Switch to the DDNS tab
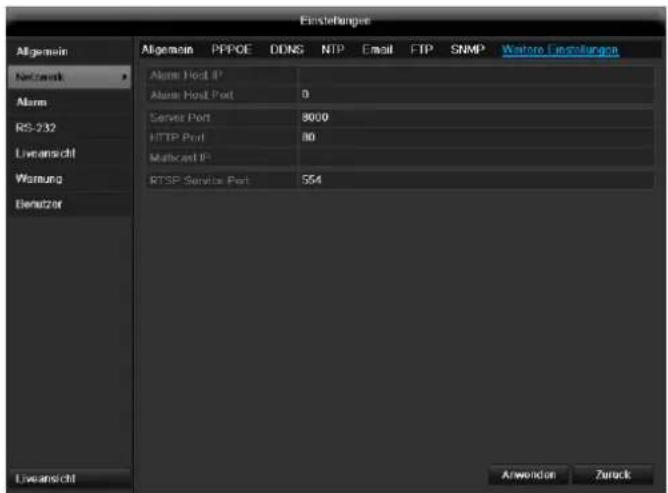This screenshot has width=668, height=493. [x=287, y=50]
